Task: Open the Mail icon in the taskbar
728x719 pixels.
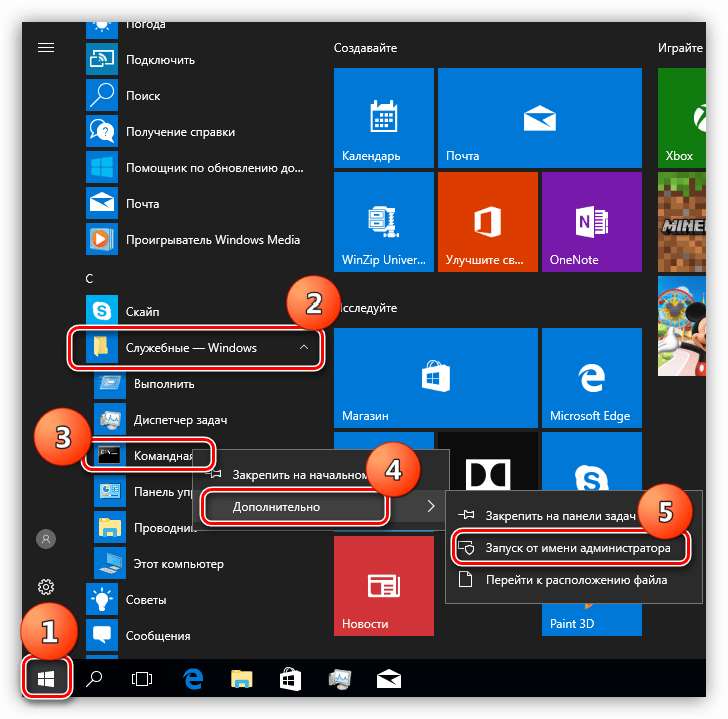Action: pyautogui.click(x=389, y=680)
